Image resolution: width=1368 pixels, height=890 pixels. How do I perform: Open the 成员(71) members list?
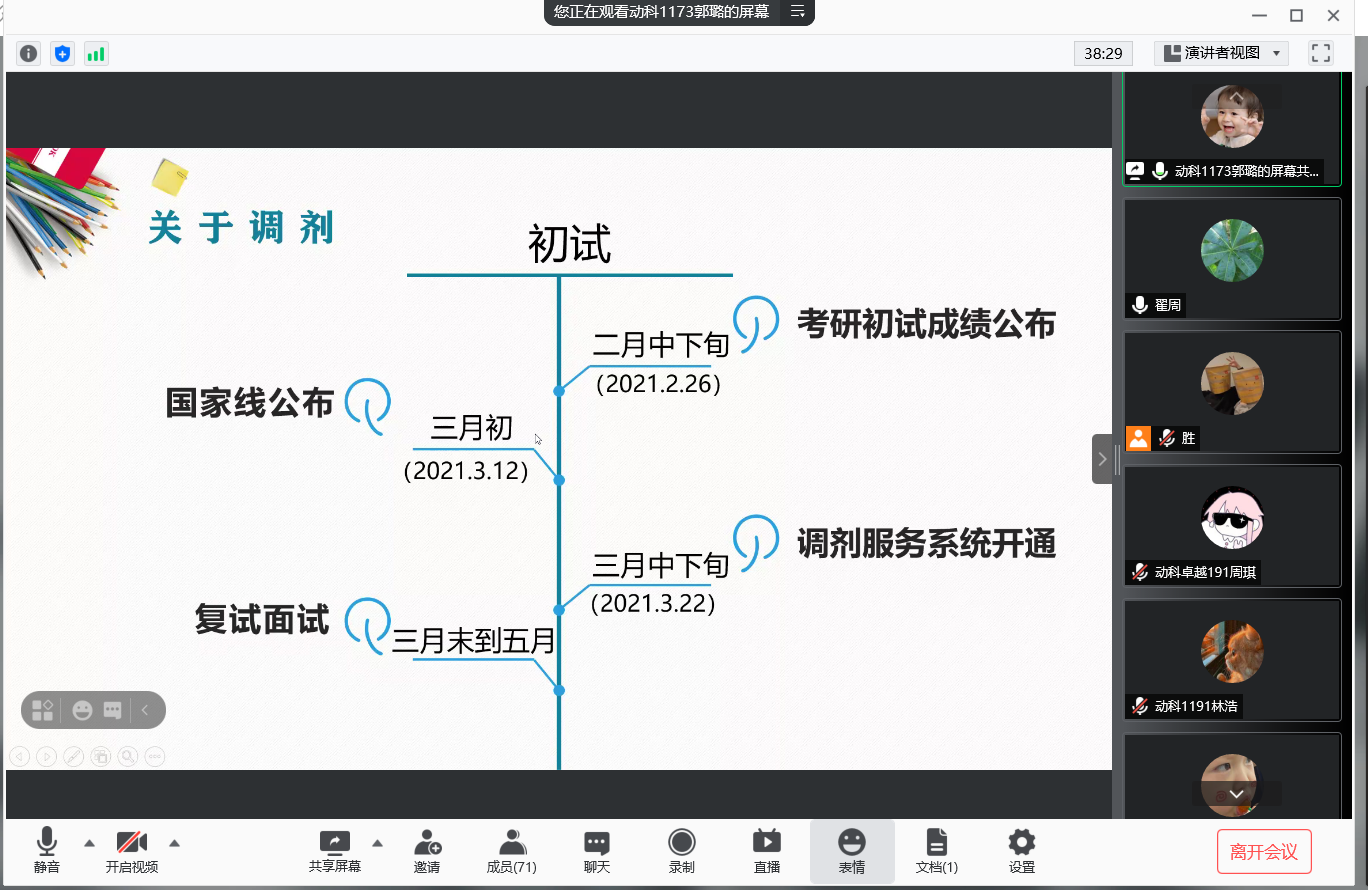pos(512,851)
